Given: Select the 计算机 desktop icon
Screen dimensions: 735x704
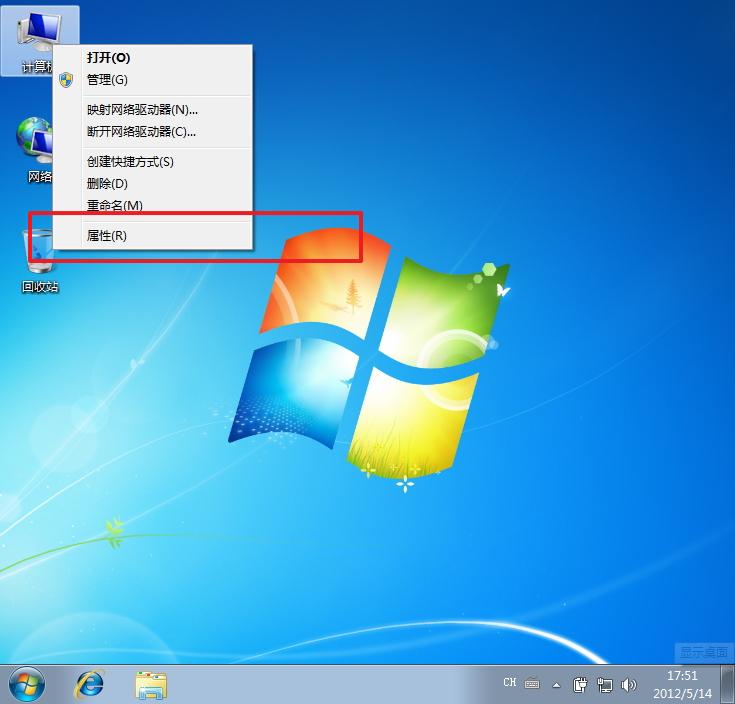Looking at the screenshot, I should 39,41.
